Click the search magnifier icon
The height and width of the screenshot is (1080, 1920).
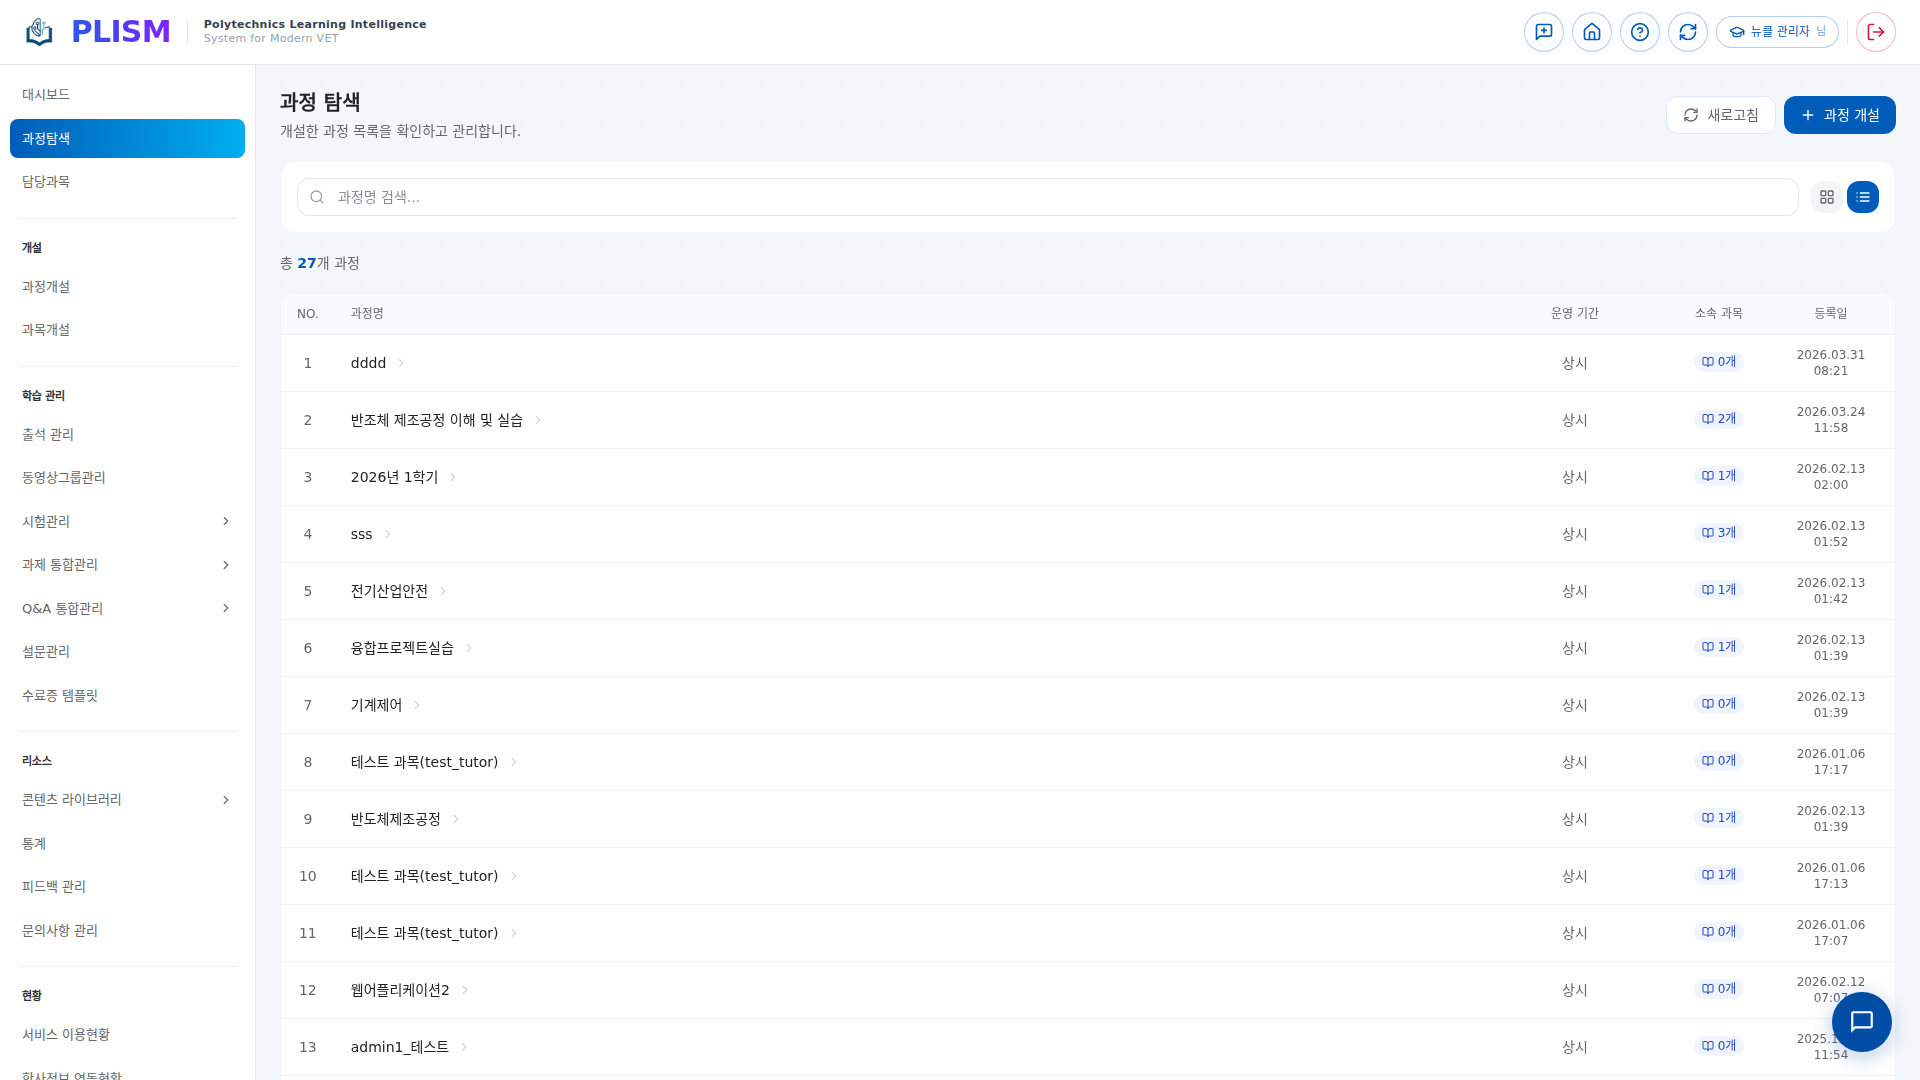click(317, 197)
